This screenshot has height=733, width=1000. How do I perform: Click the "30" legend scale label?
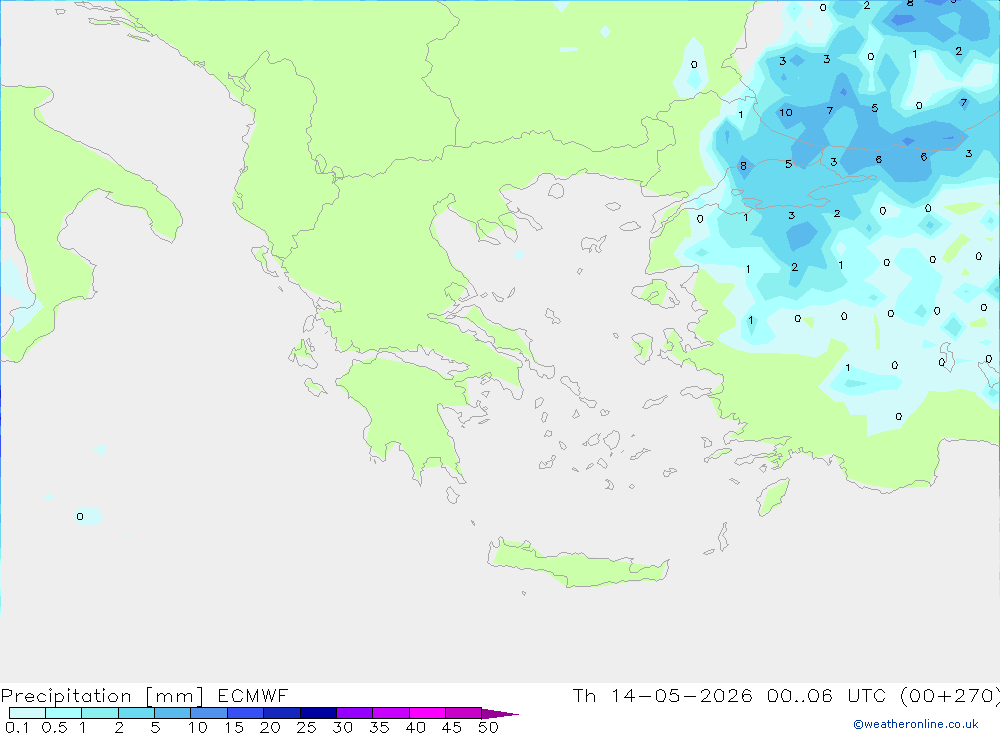click(343, 727)
